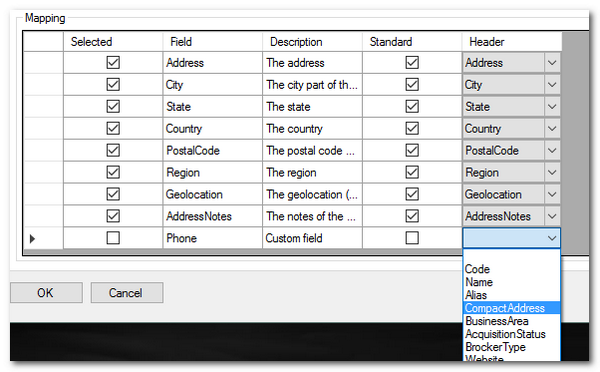Click the Cancel button

(x=127, y=293)
